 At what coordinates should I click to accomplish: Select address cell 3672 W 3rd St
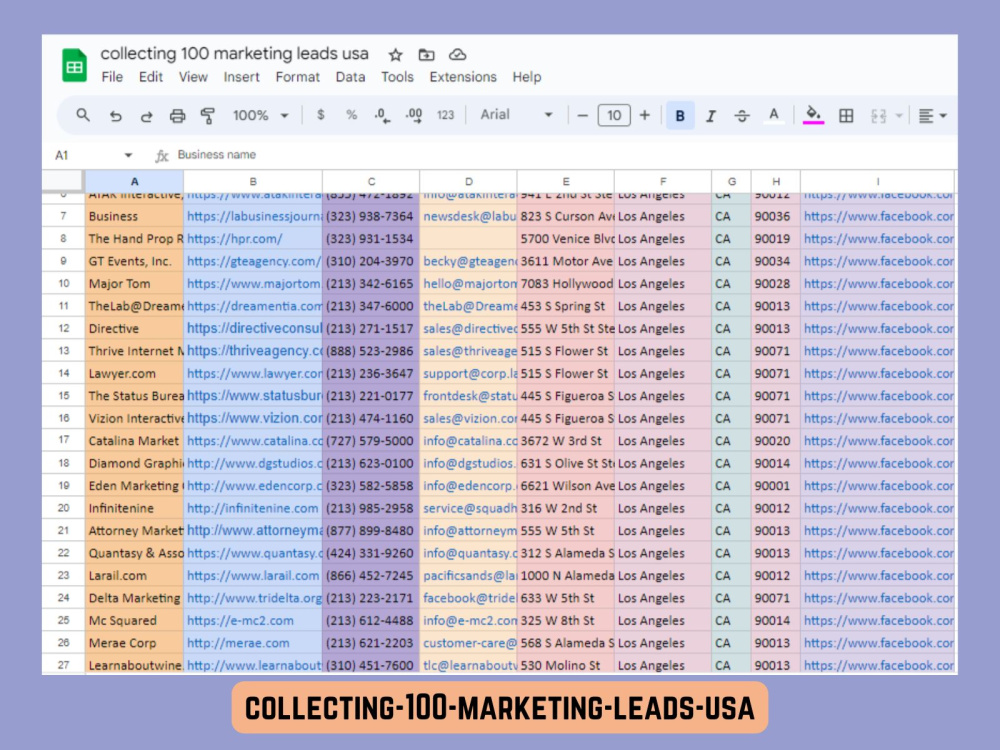coord(566,441)
